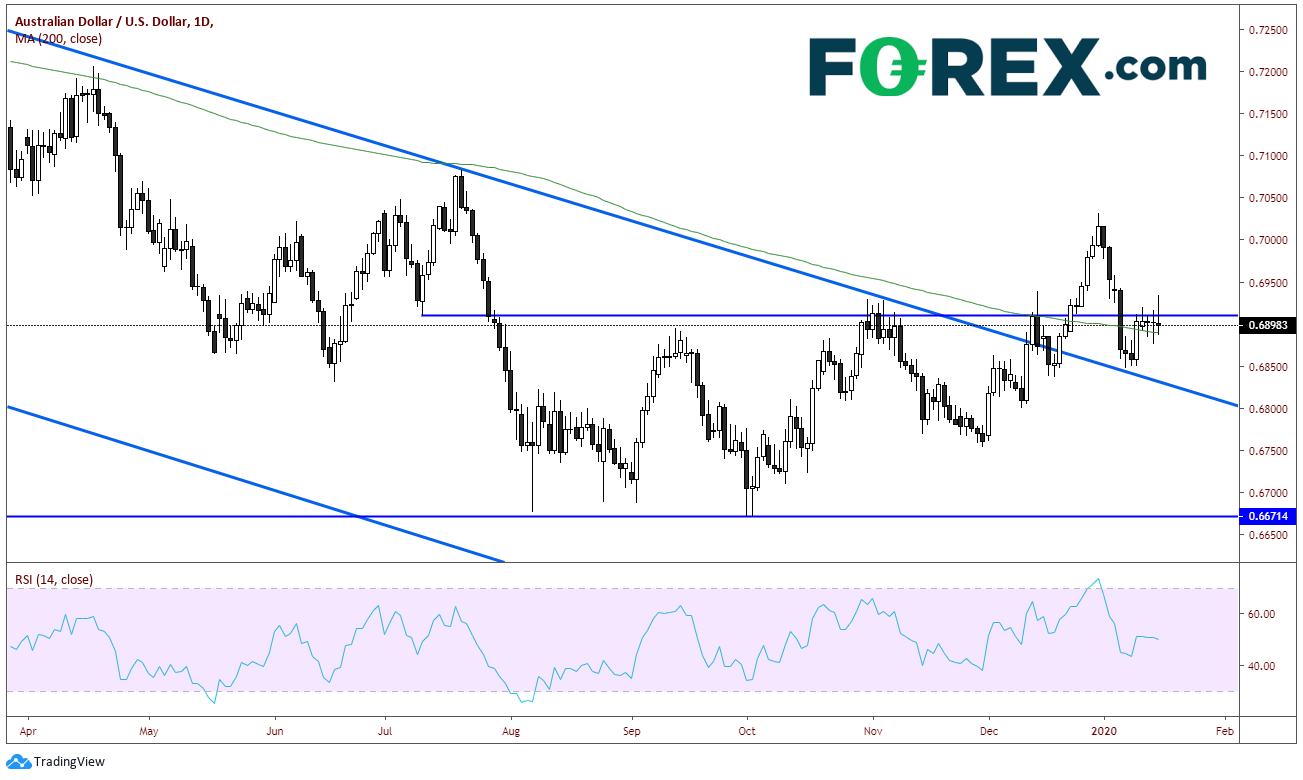Select the 0.72500 price axis label
Screen dimensions: 1303x780
pos(1266,30)
